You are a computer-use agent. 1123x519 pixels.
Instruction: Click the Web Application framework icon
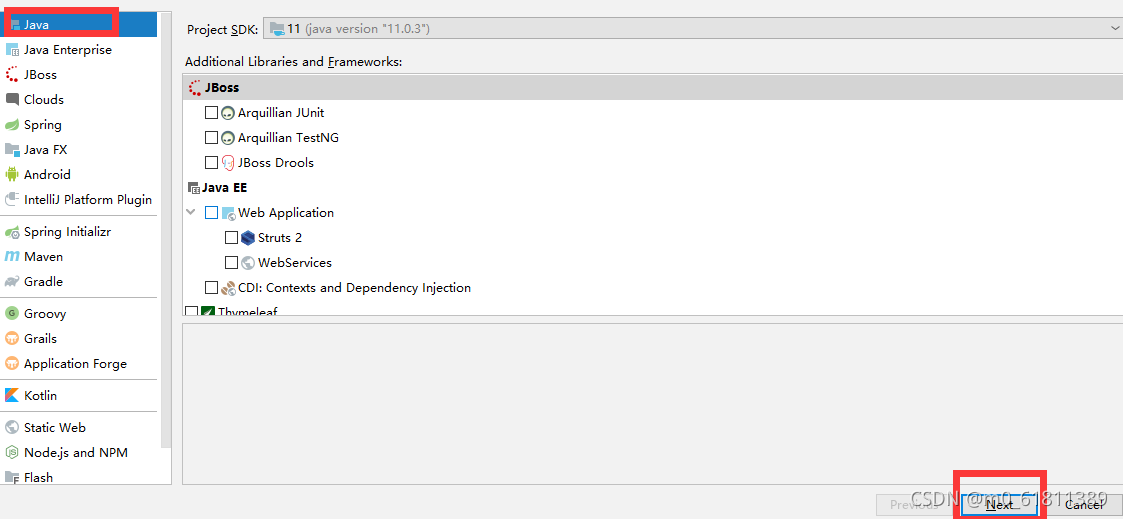228,213
